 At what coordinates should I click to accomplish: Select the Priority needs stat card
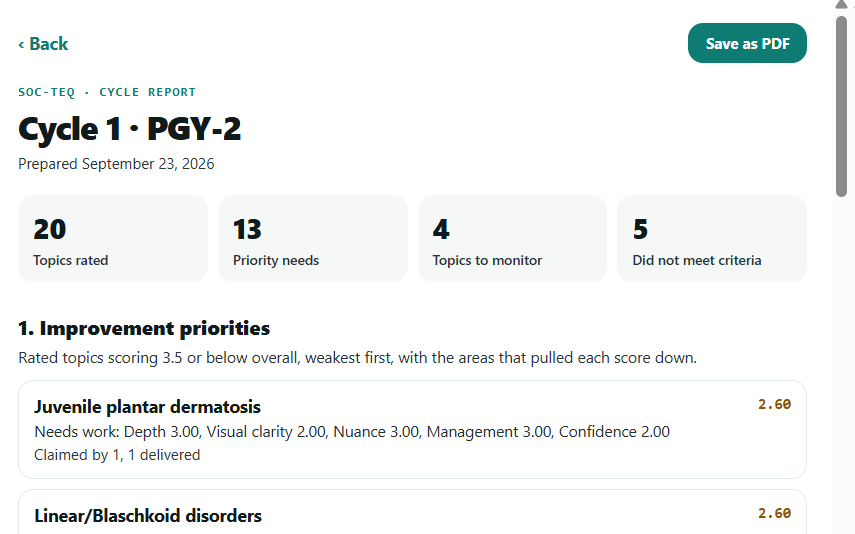coord(312,238)
